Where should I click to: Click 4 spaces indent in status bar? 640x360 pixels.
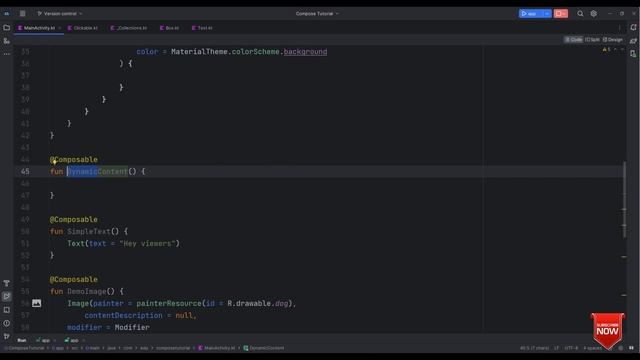(x=592, y=348)
